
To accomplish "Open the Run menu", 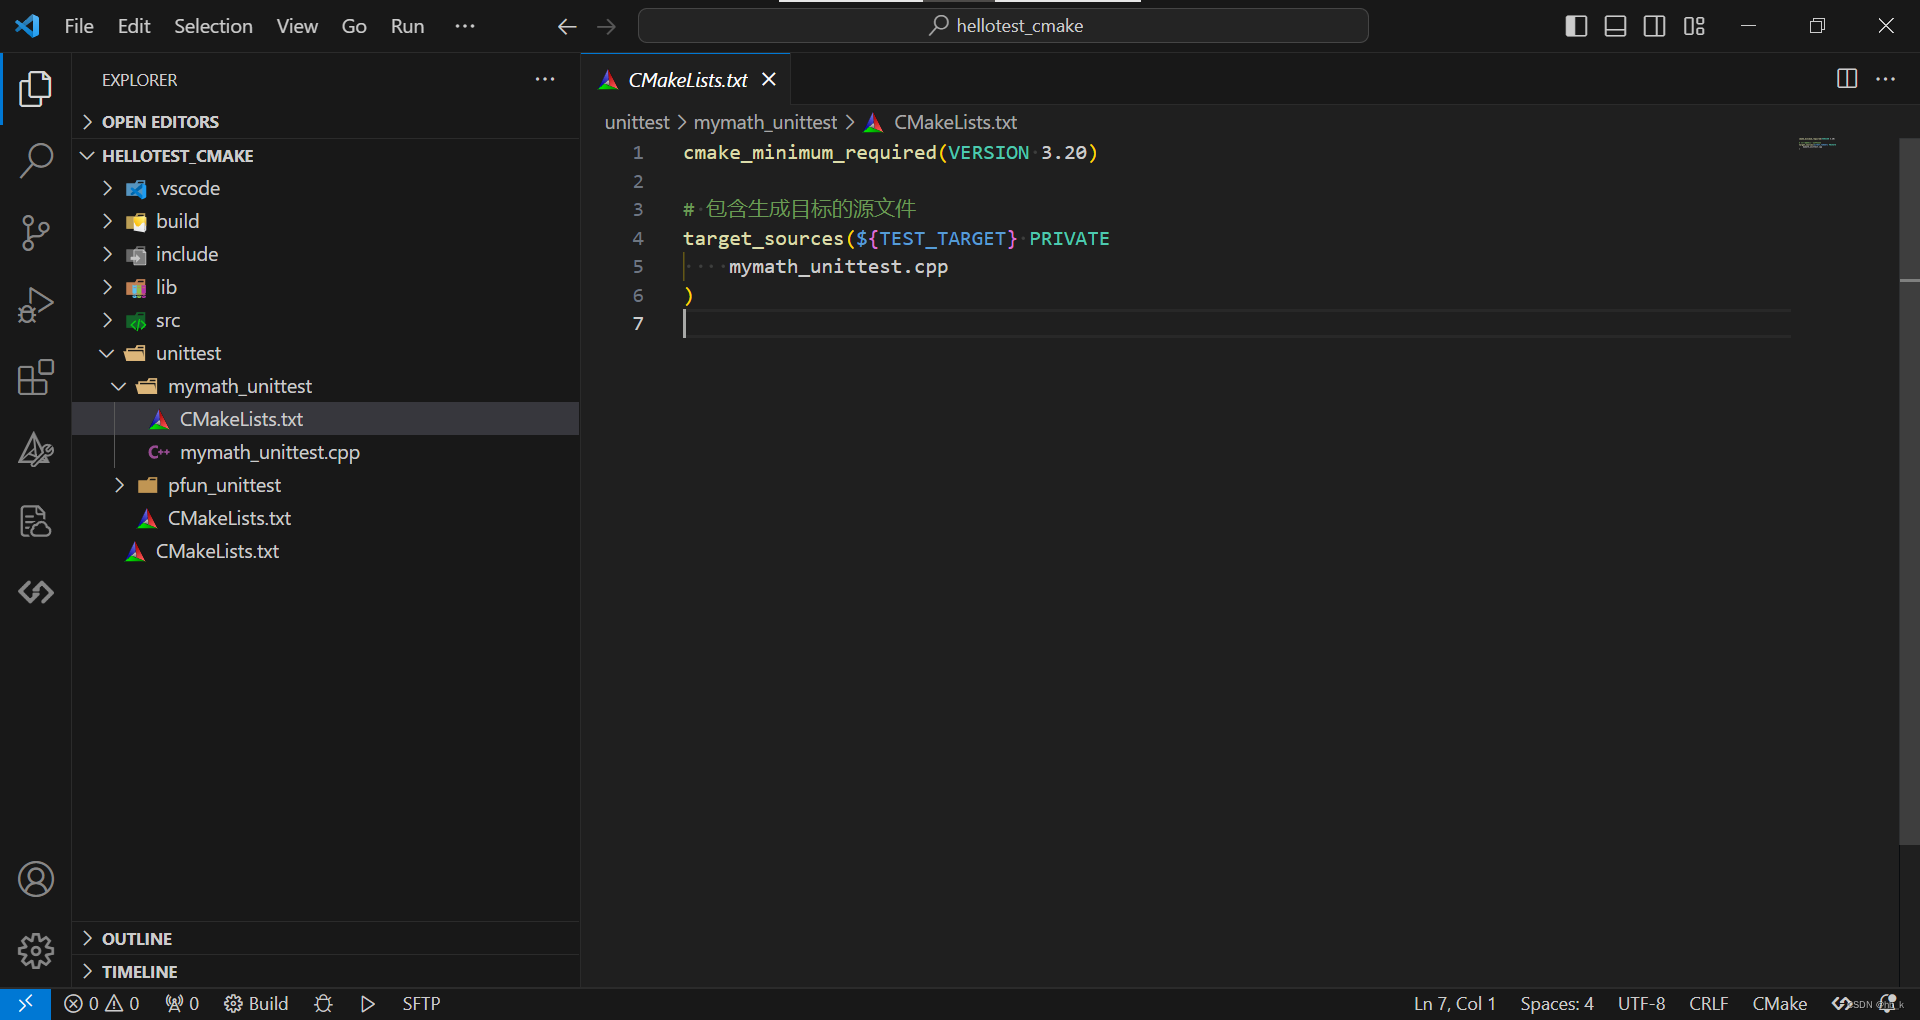I will point(407,26).
